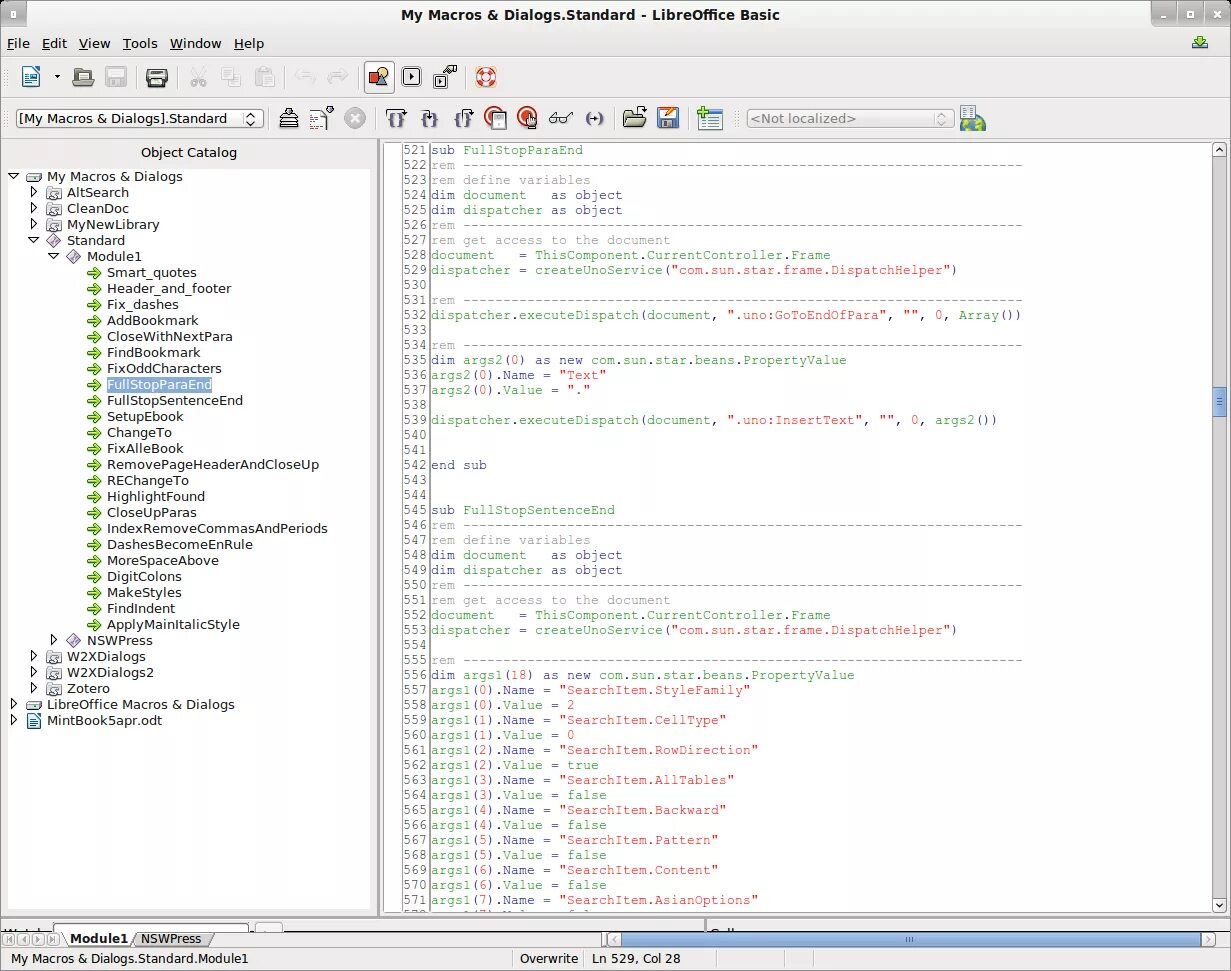Click the Overwrite indicator in the status bar
The image size is (1231, 971).
(548, 958)
